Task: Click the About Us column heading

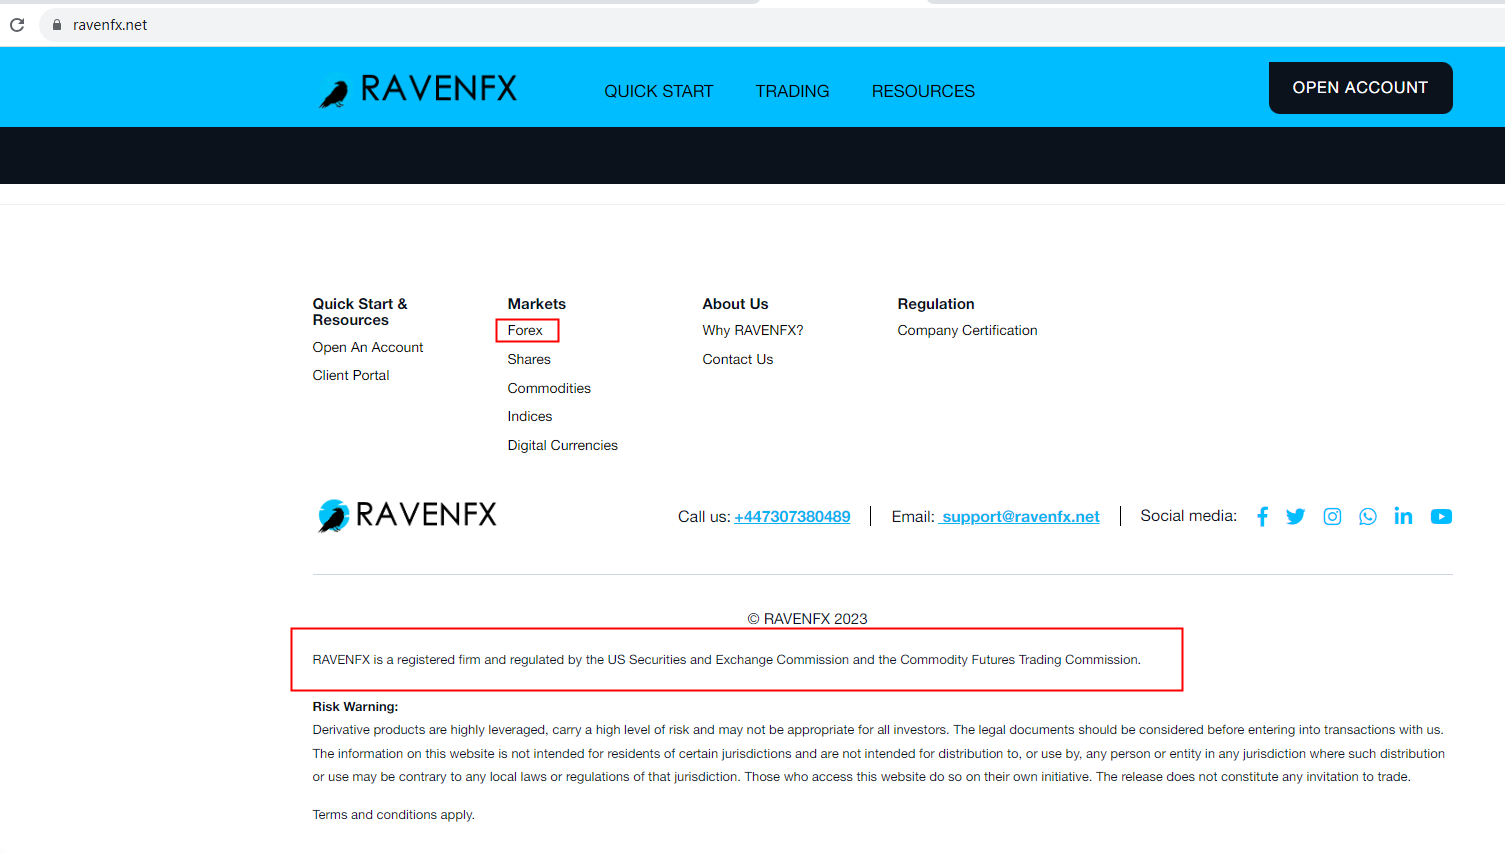Action: [736, 304]
